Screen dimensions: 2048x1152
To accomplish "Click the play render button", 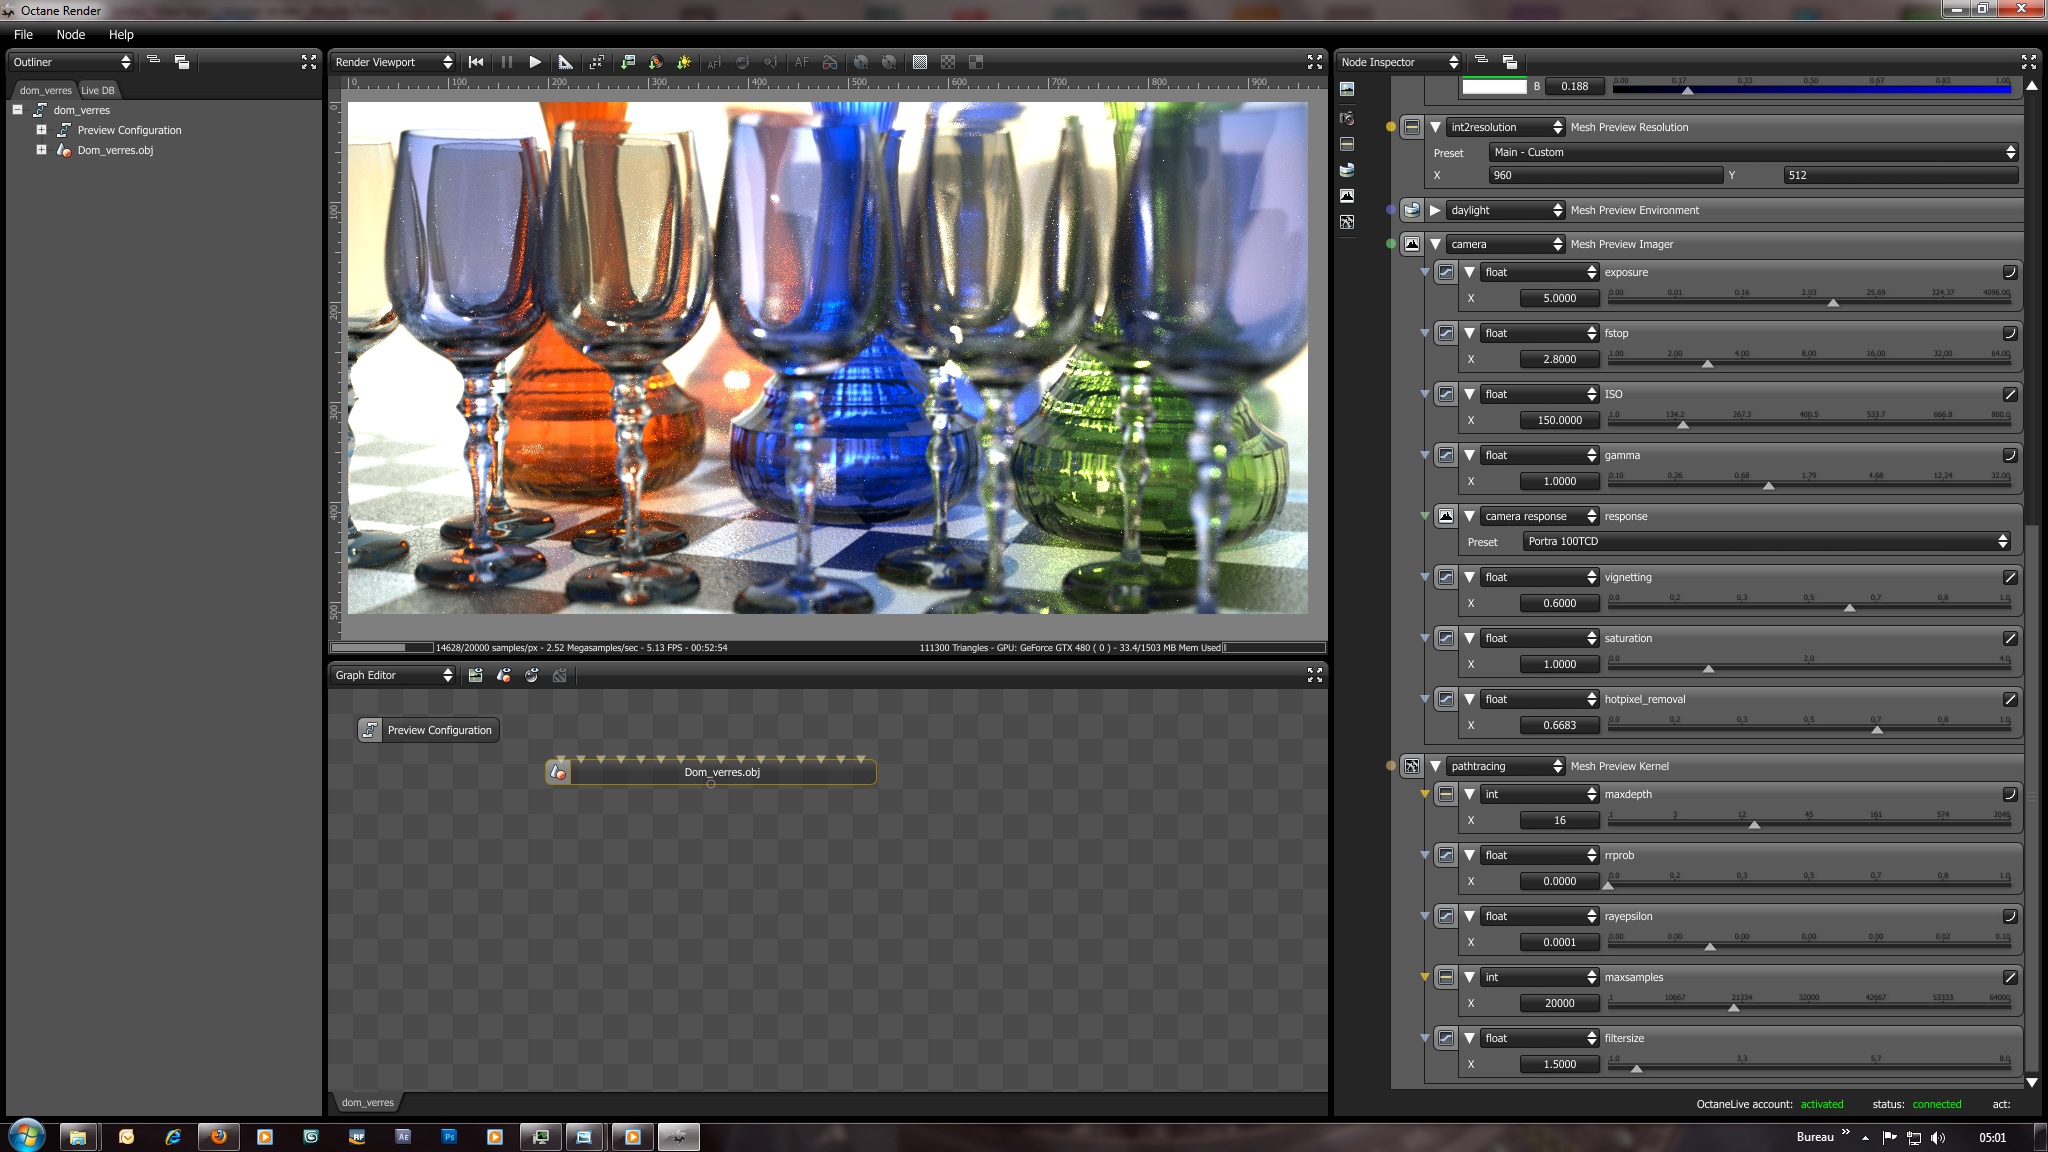I will 535,62.
